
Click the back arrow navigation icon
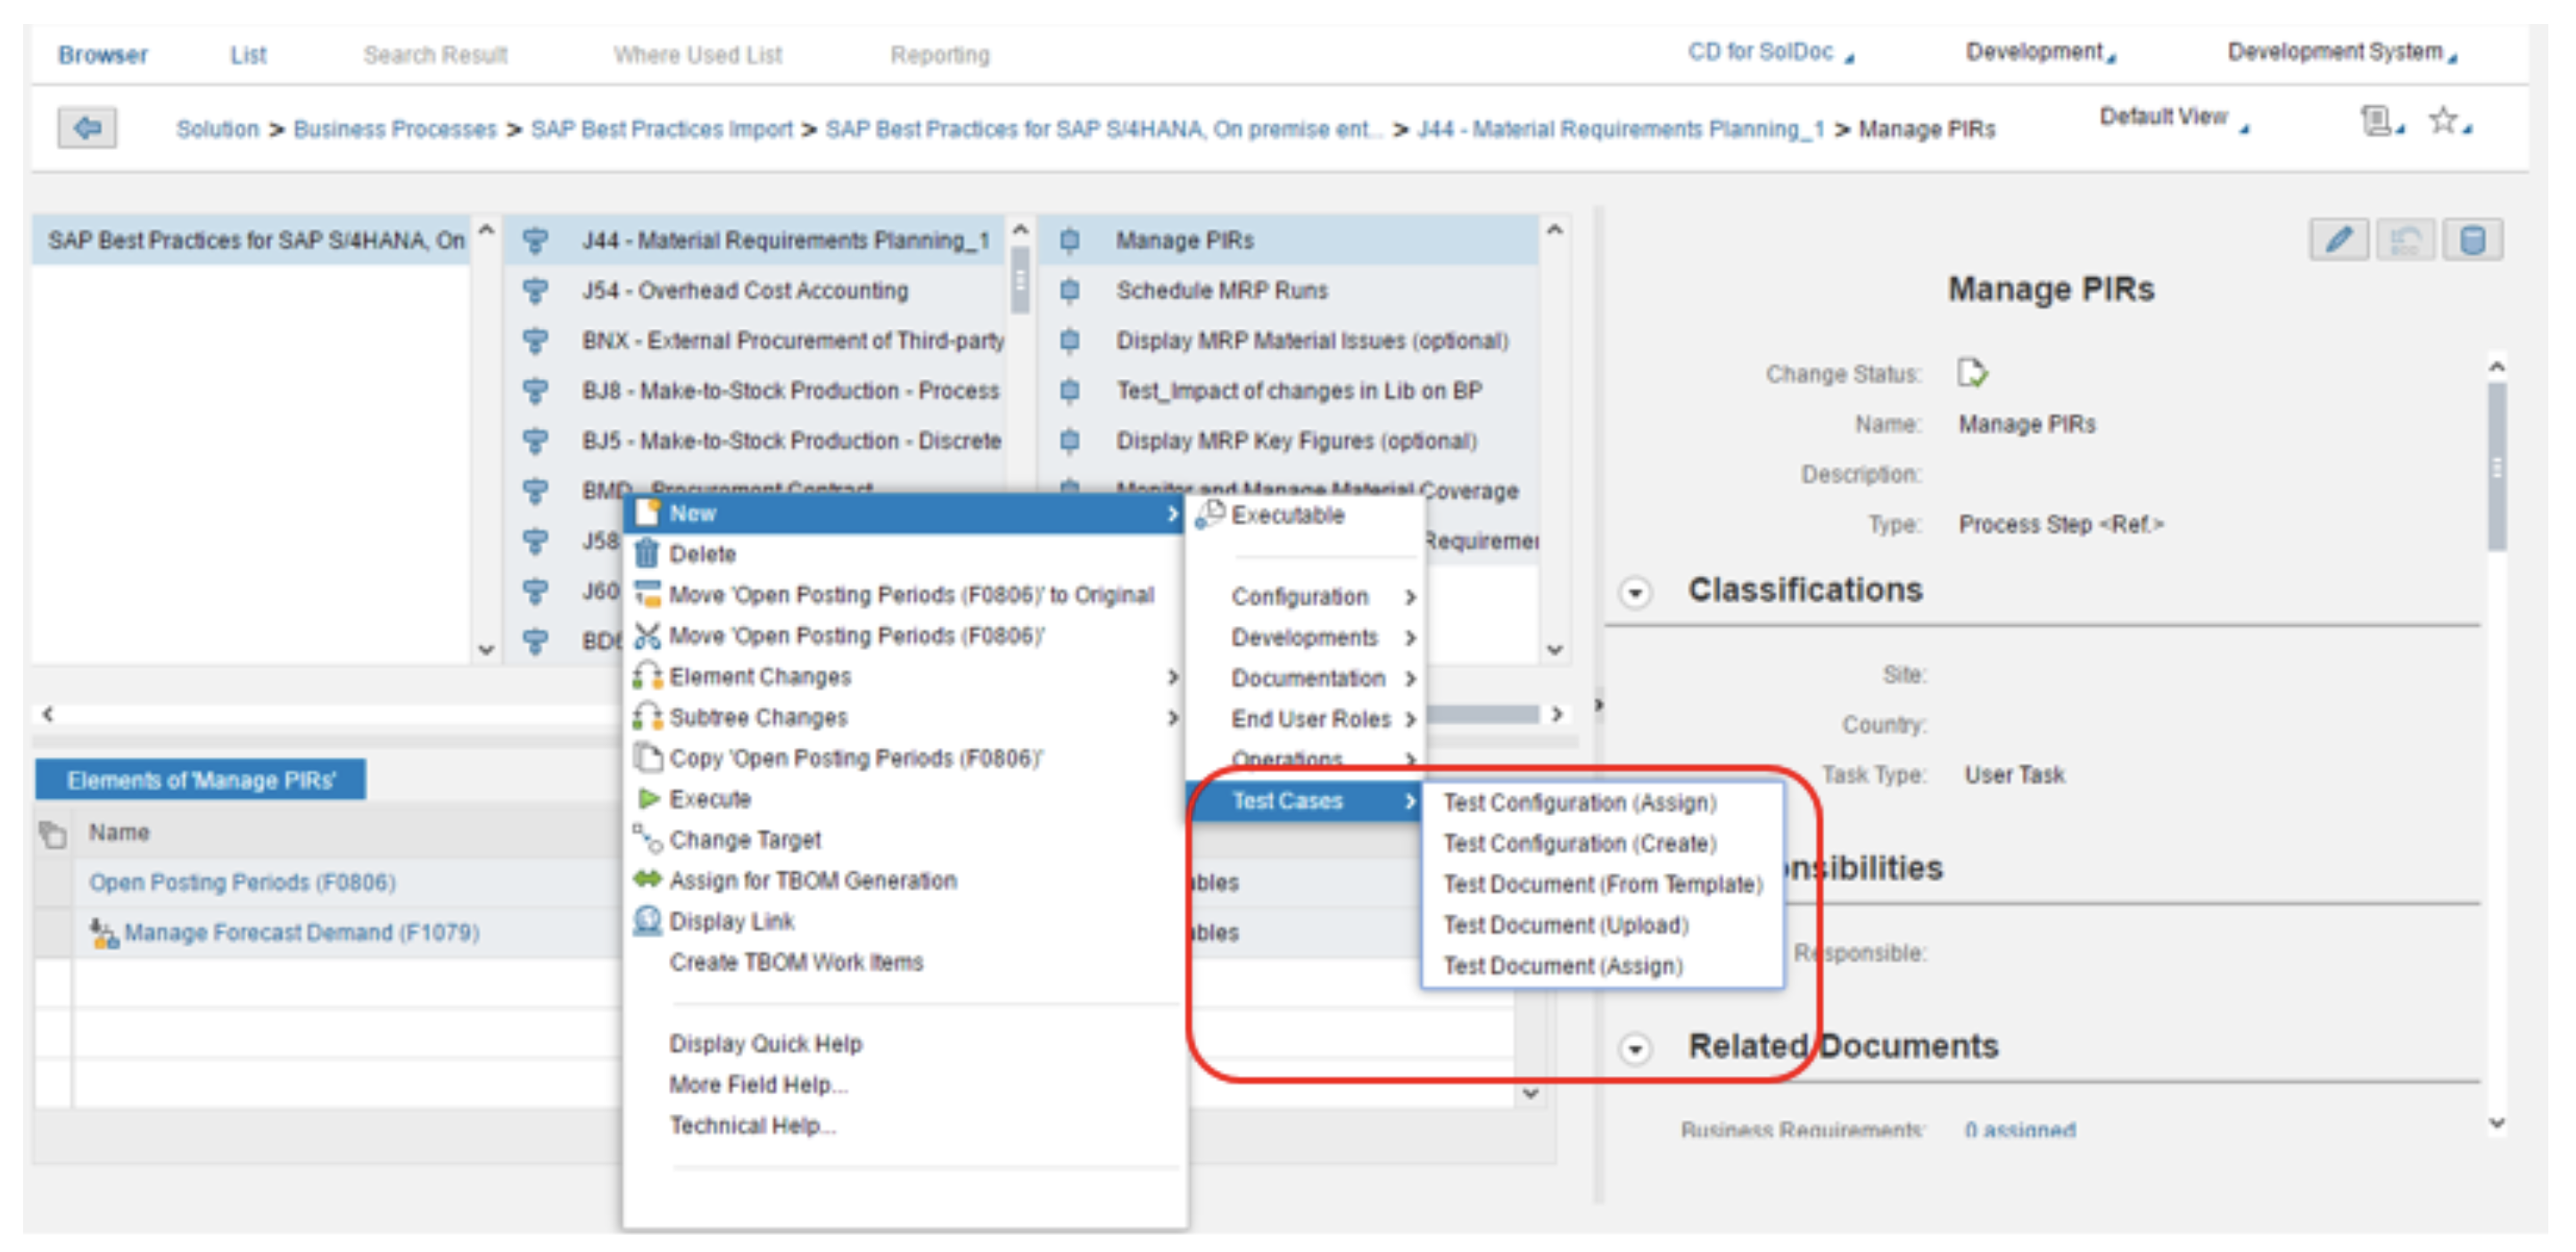click(x=87, y=128)
